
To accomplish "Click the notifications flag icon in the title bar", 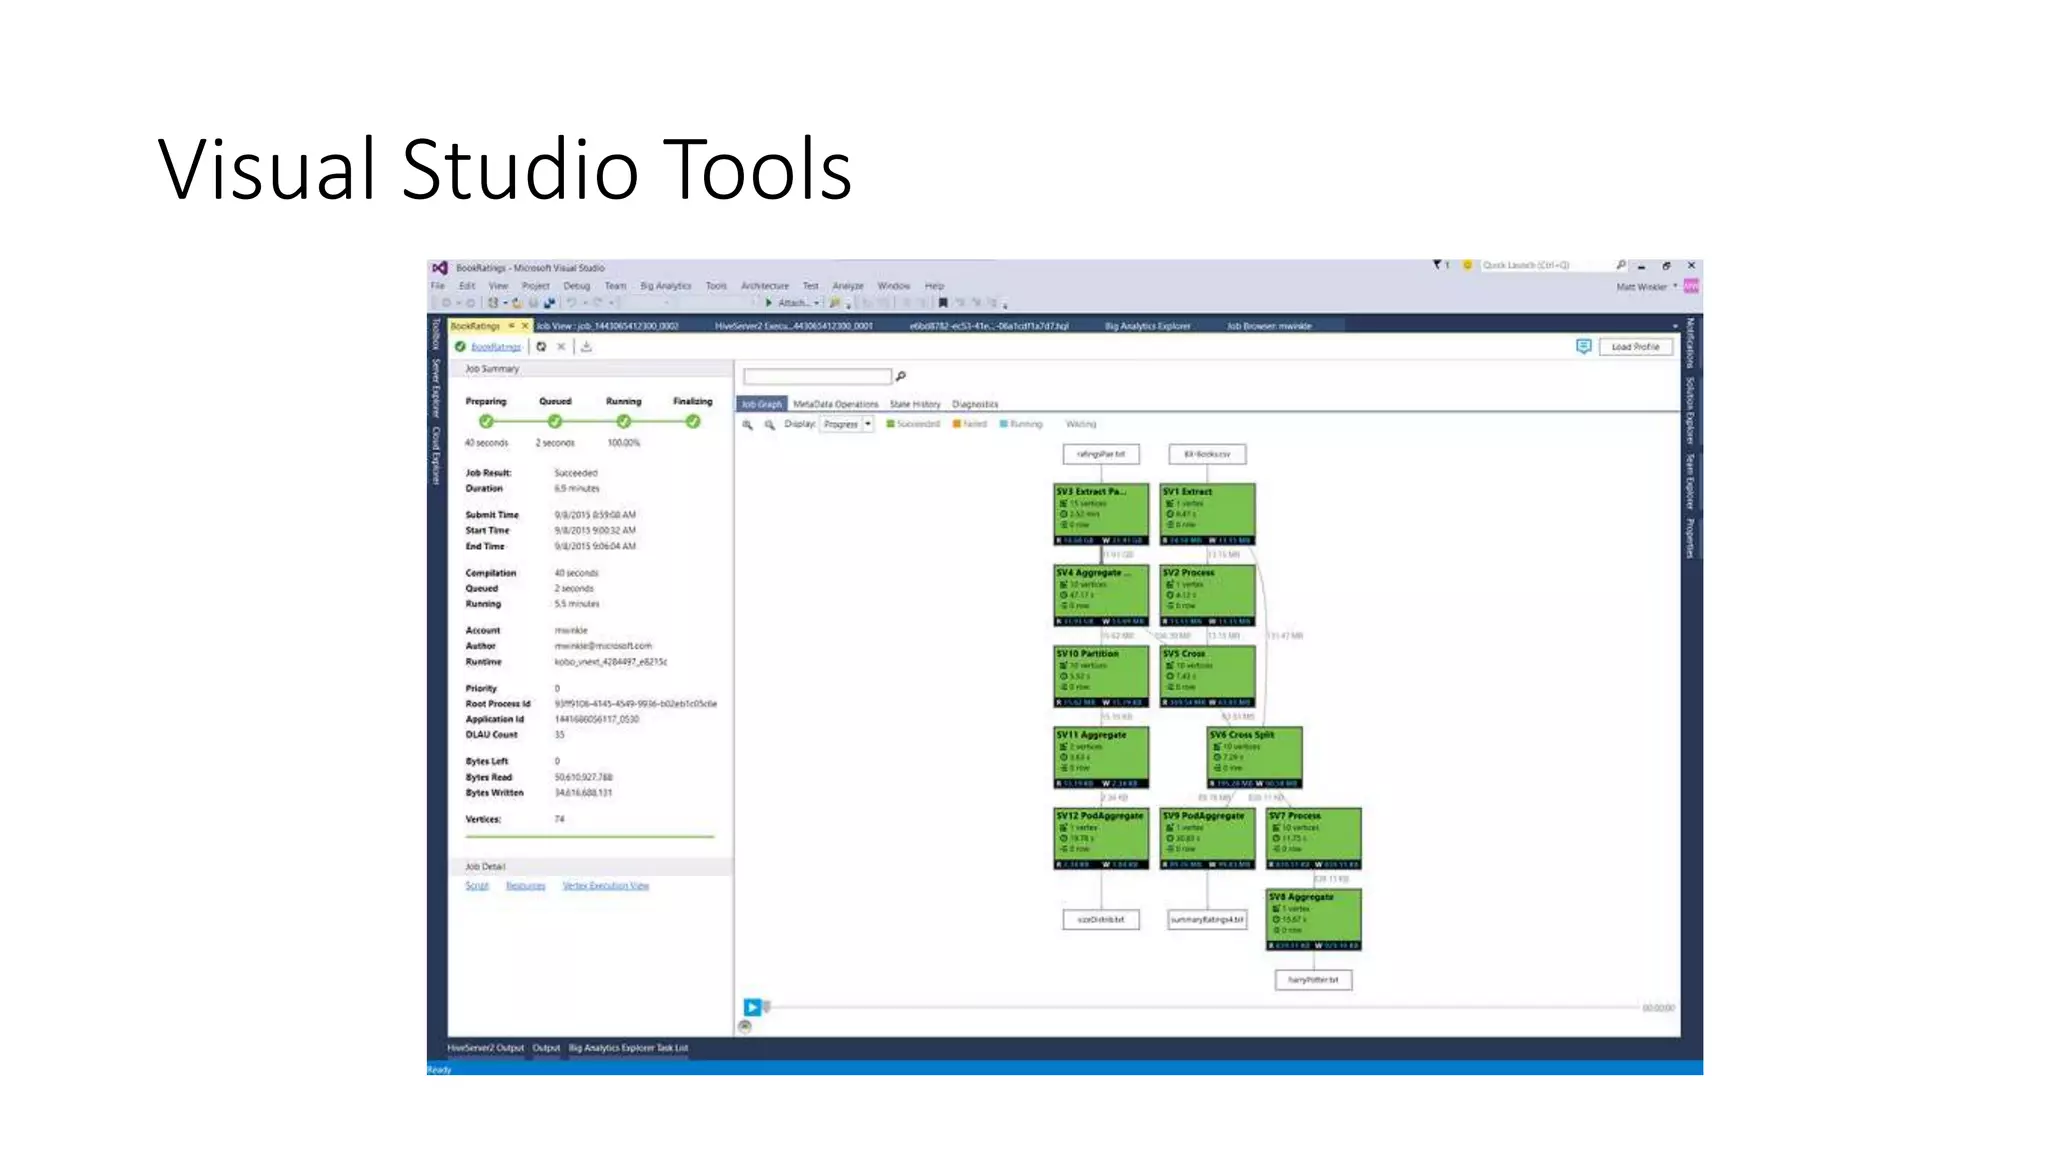I will pyautogui.click(x=1438, y=265).
